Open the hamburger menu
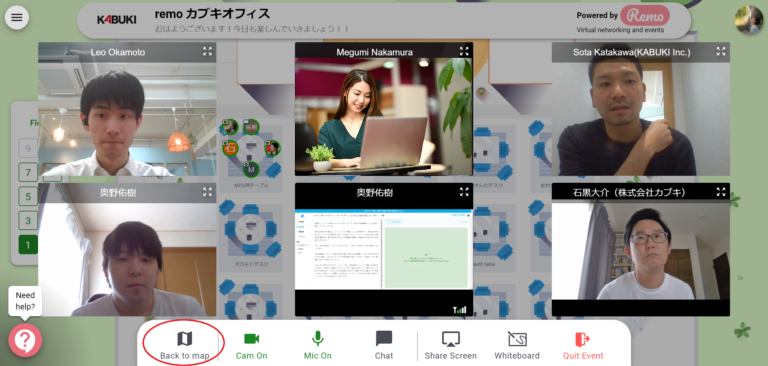This screenshot has width=768, height=366. (17, 18)
